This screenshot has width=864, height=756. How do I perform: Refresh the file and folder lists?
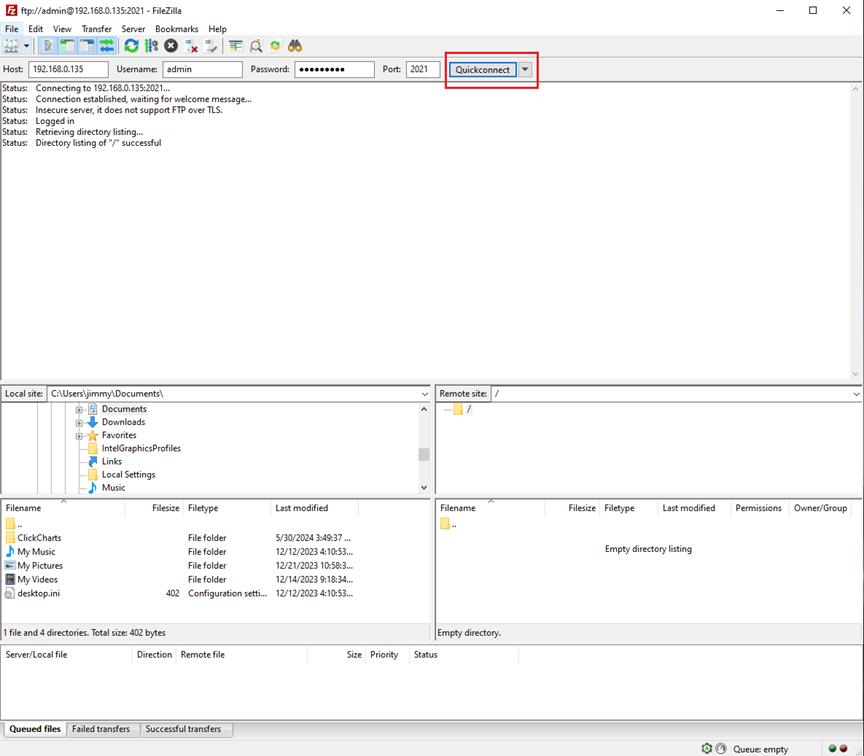tap(131, 46)
